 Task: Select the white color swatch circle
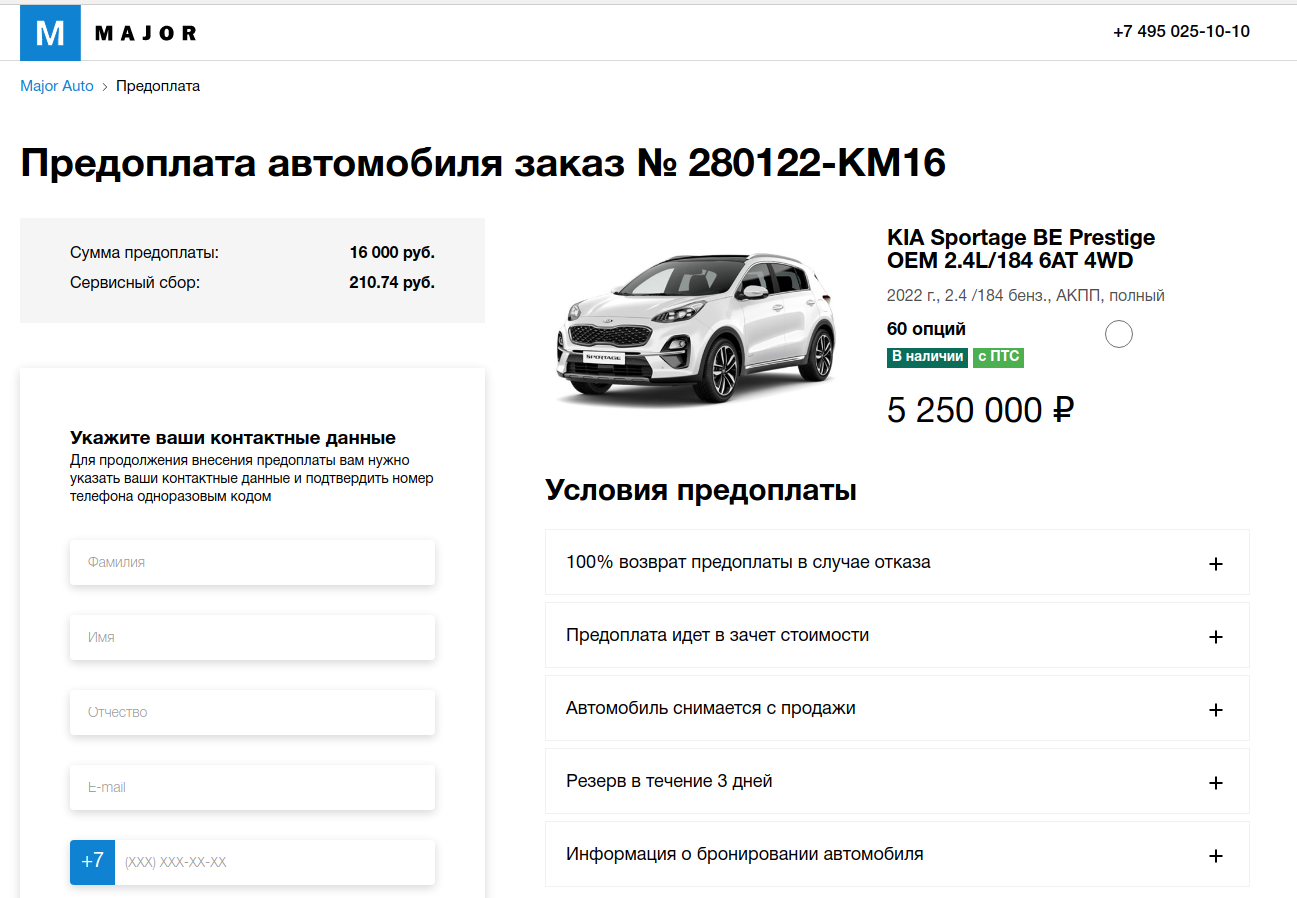(x=1118, y=334)
